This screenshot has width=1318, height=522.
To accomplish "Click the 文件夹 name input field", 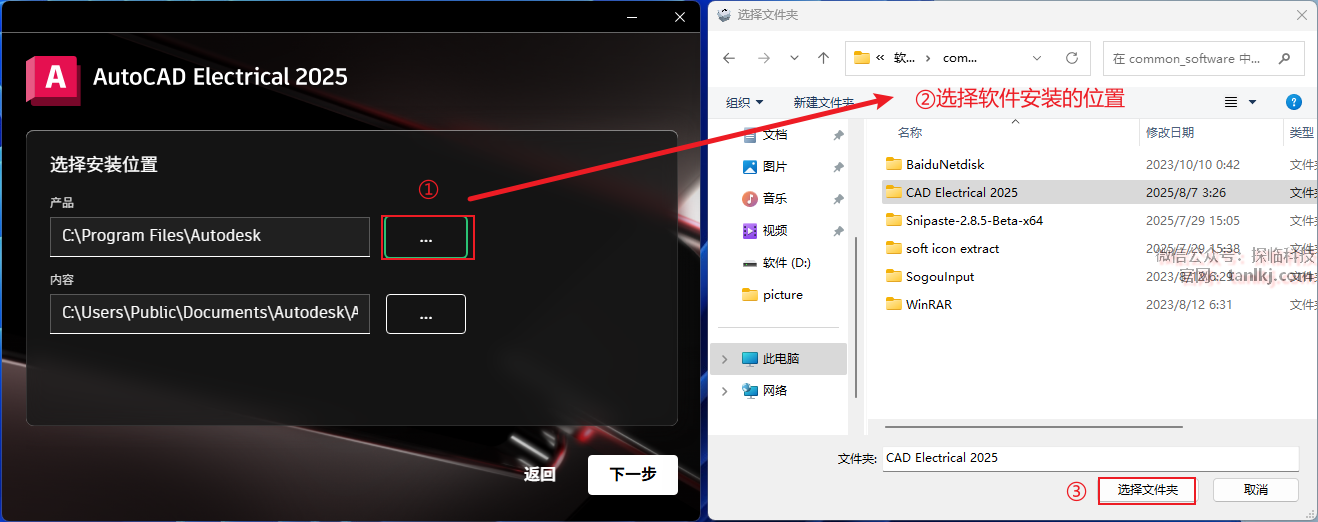I will [x=1091, y=458].
